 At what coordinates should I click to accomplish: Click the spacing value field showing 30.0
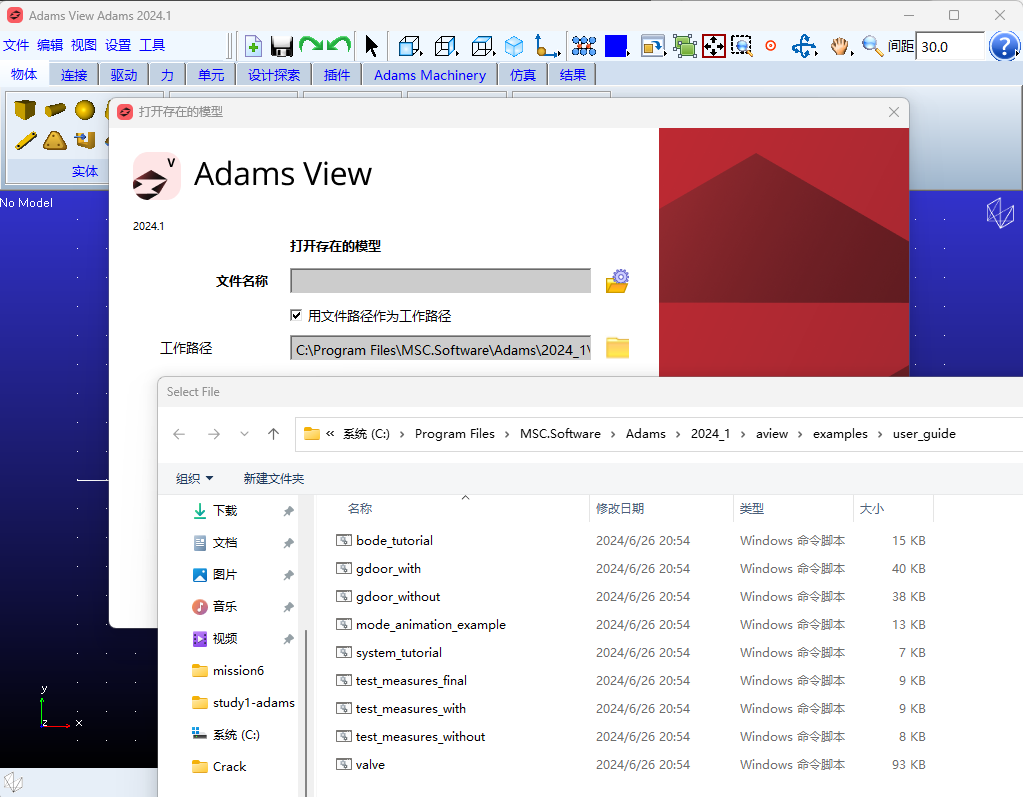point(949,46)
